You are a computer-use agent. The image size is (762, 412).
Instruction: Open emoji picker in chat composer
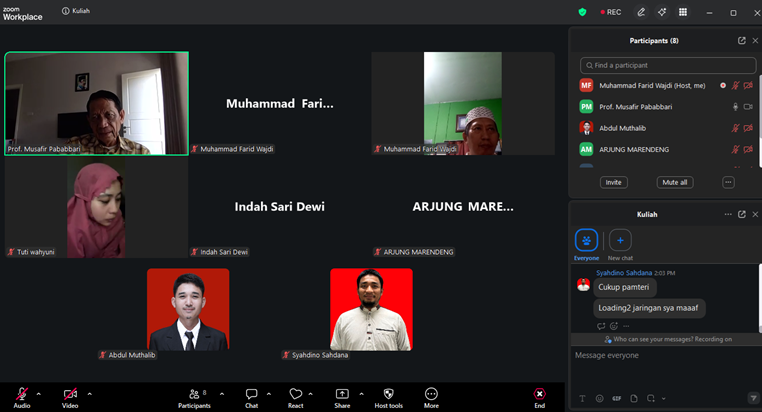(x=600, y=398)
